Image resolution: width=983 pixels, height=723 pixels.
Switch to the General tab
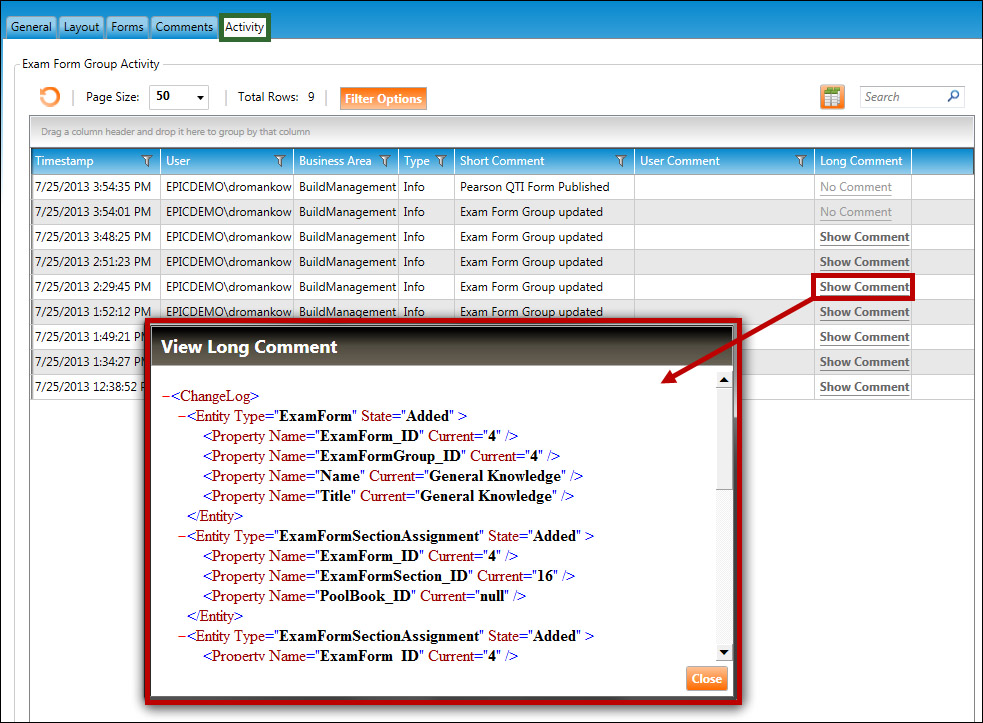[31, 27]
